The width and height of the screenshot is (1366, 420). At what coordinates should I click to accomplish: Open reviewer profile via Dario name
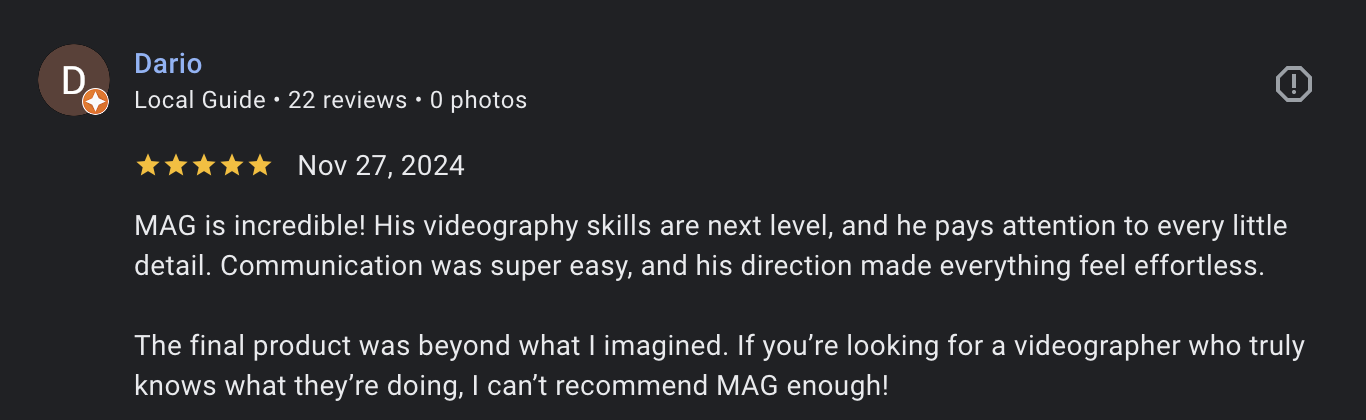coord(168,64)
